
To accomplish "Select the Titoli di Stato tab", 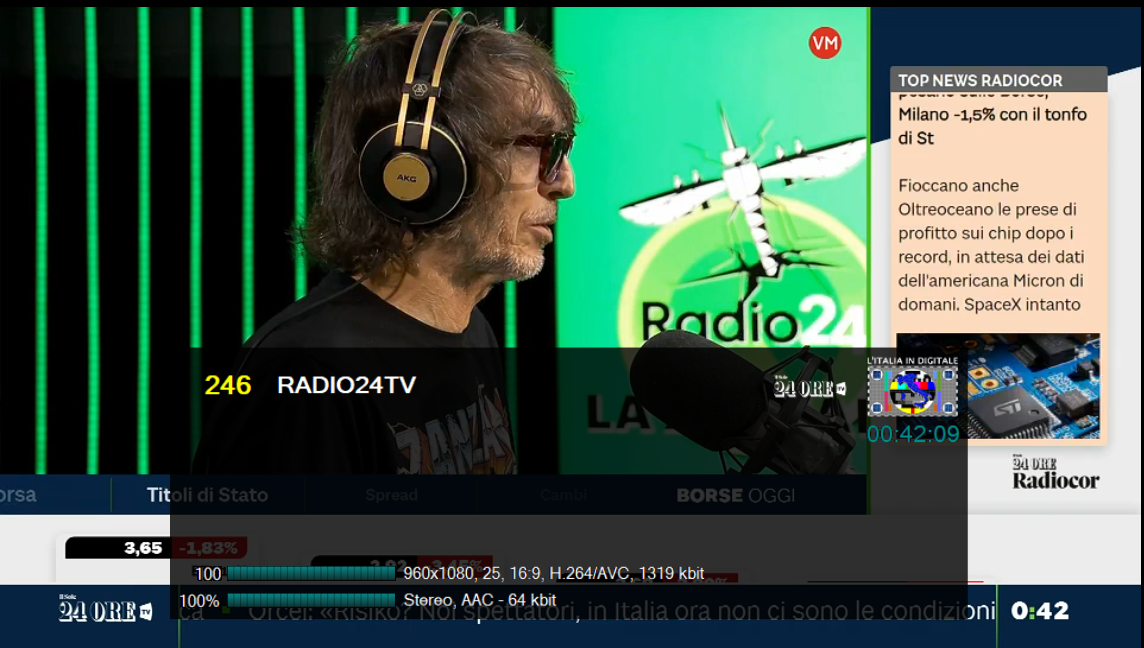I will coord(207,495).
